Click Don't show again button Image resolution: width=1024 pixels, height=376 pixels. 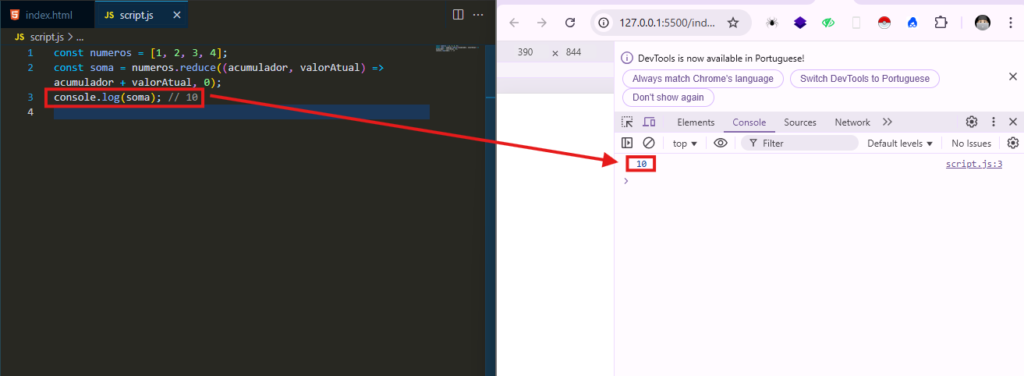point(668,97)
